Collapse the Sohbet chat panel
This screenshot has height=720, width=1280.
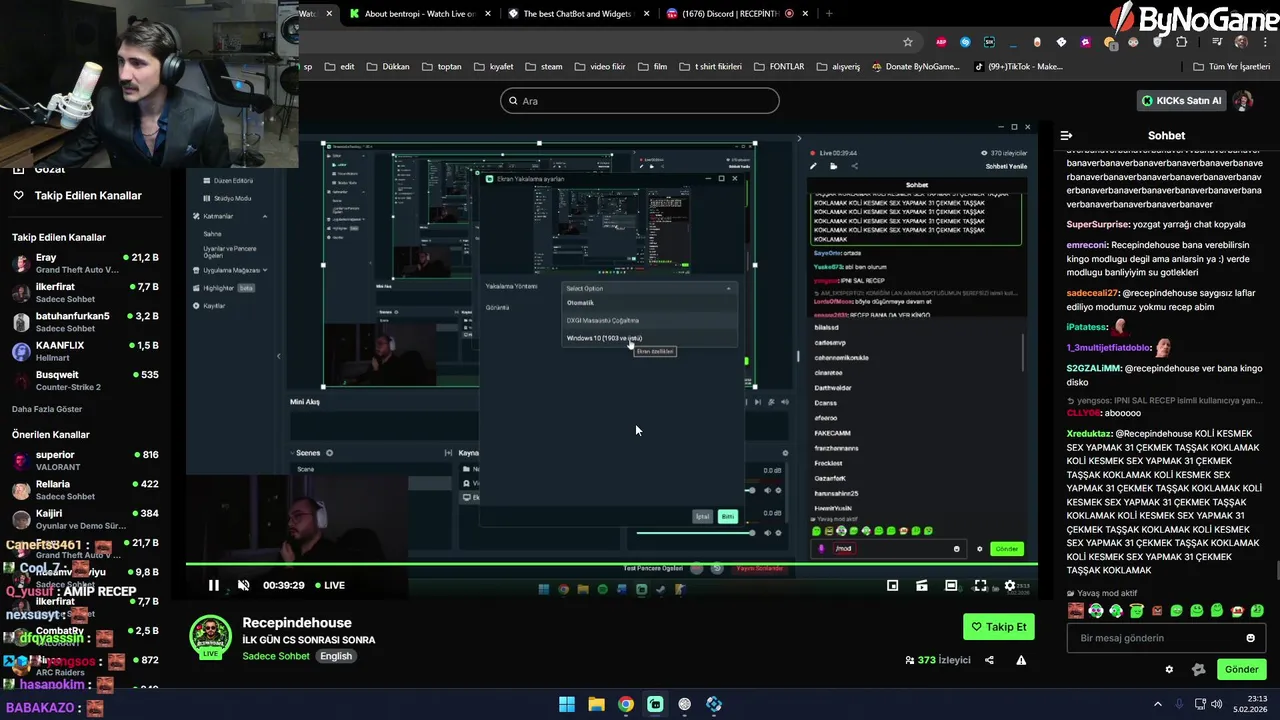(1066, 135)
